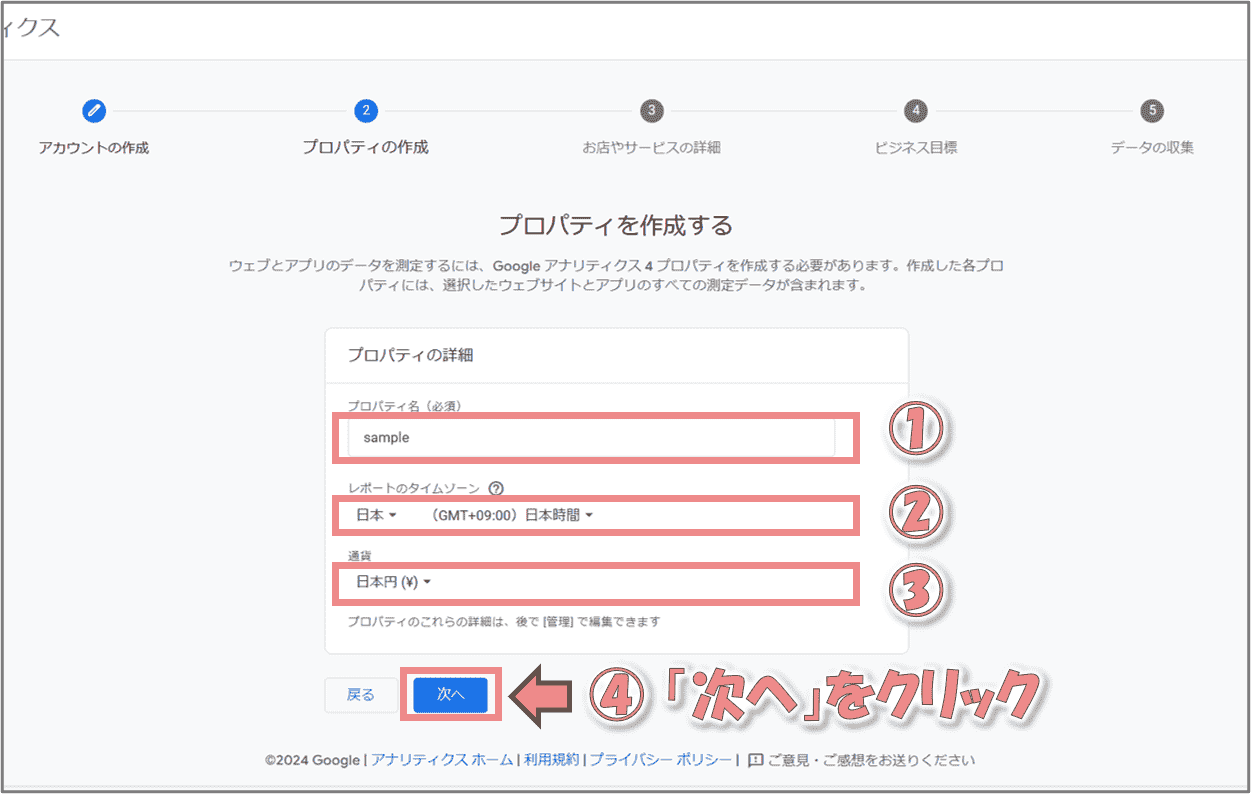Select the プロパティの作成 step label

[366, 147]
